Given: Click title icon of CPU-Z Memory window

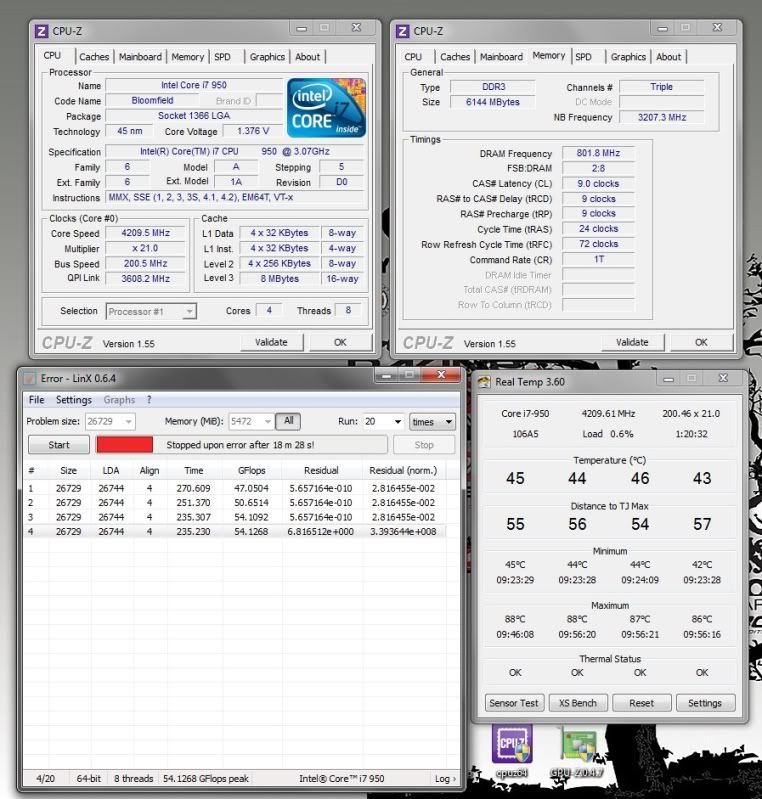Looking at the screenshot, I should 403,31.
